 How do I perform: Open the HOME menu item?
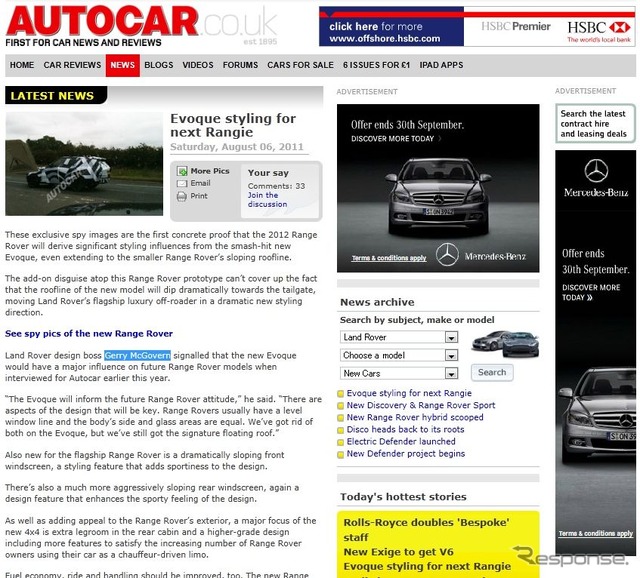pyautogui.click(x=22, y=65)
